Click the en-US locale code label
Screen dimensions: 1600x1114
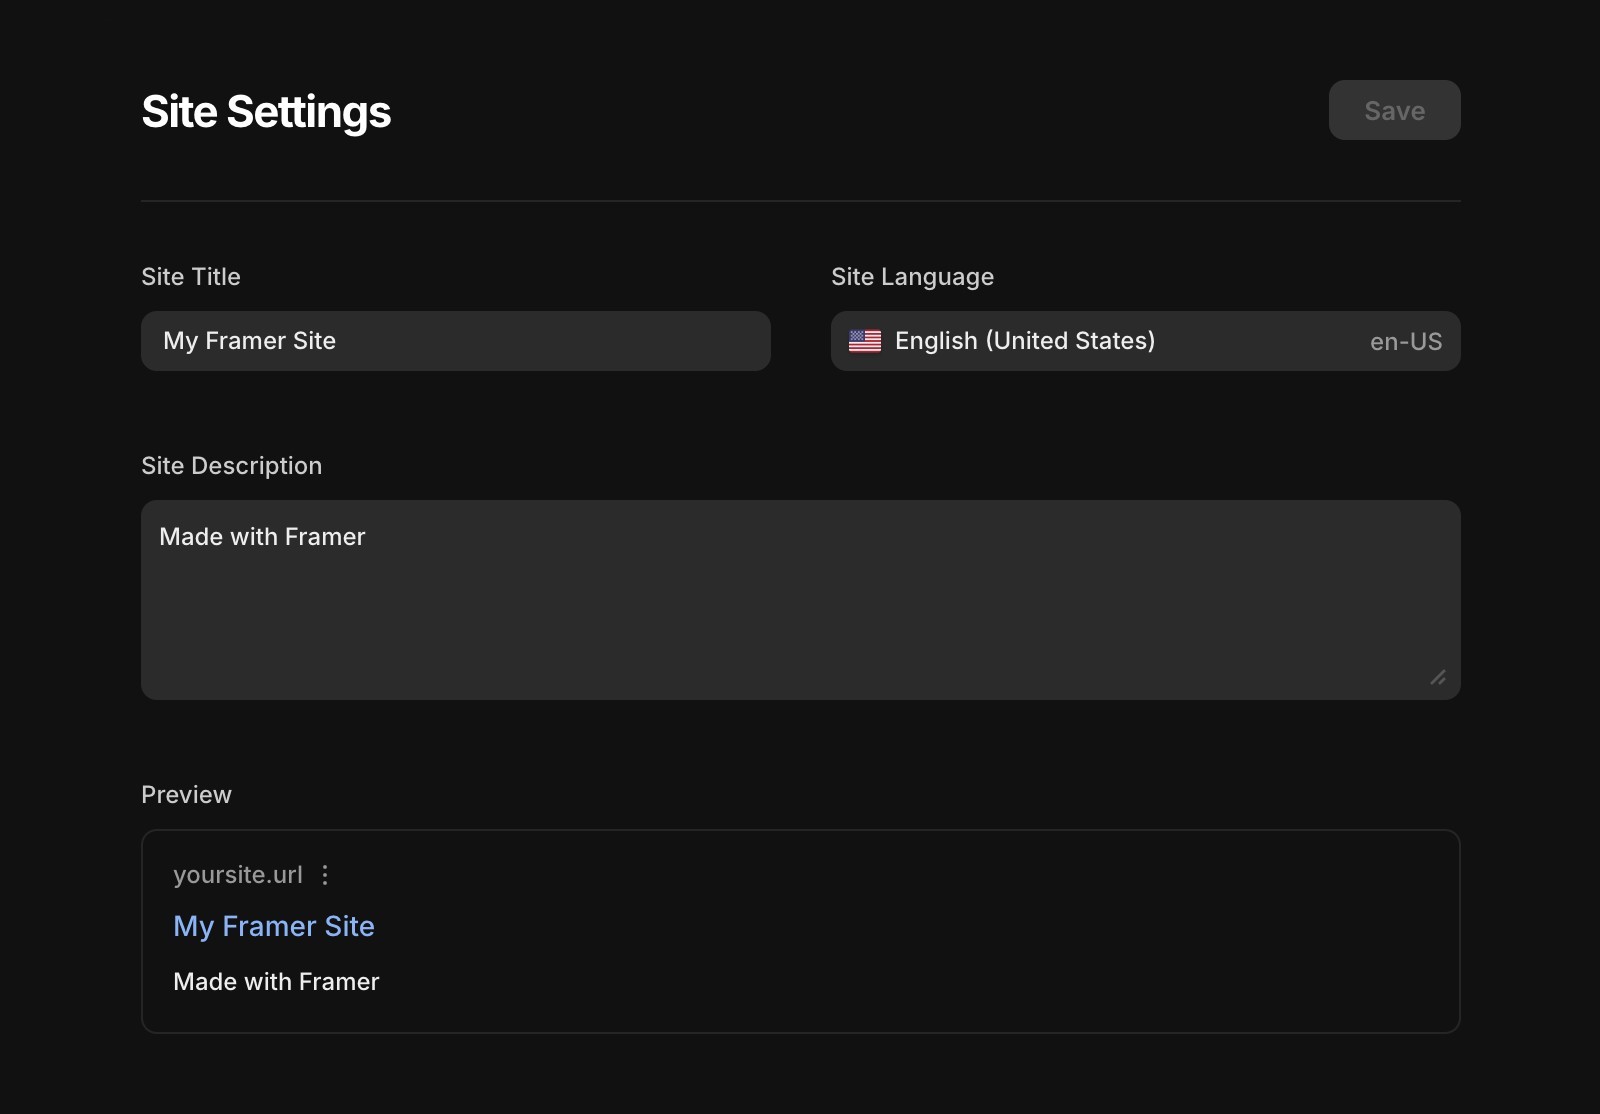pyautogui.click(x=1405, y=341)
